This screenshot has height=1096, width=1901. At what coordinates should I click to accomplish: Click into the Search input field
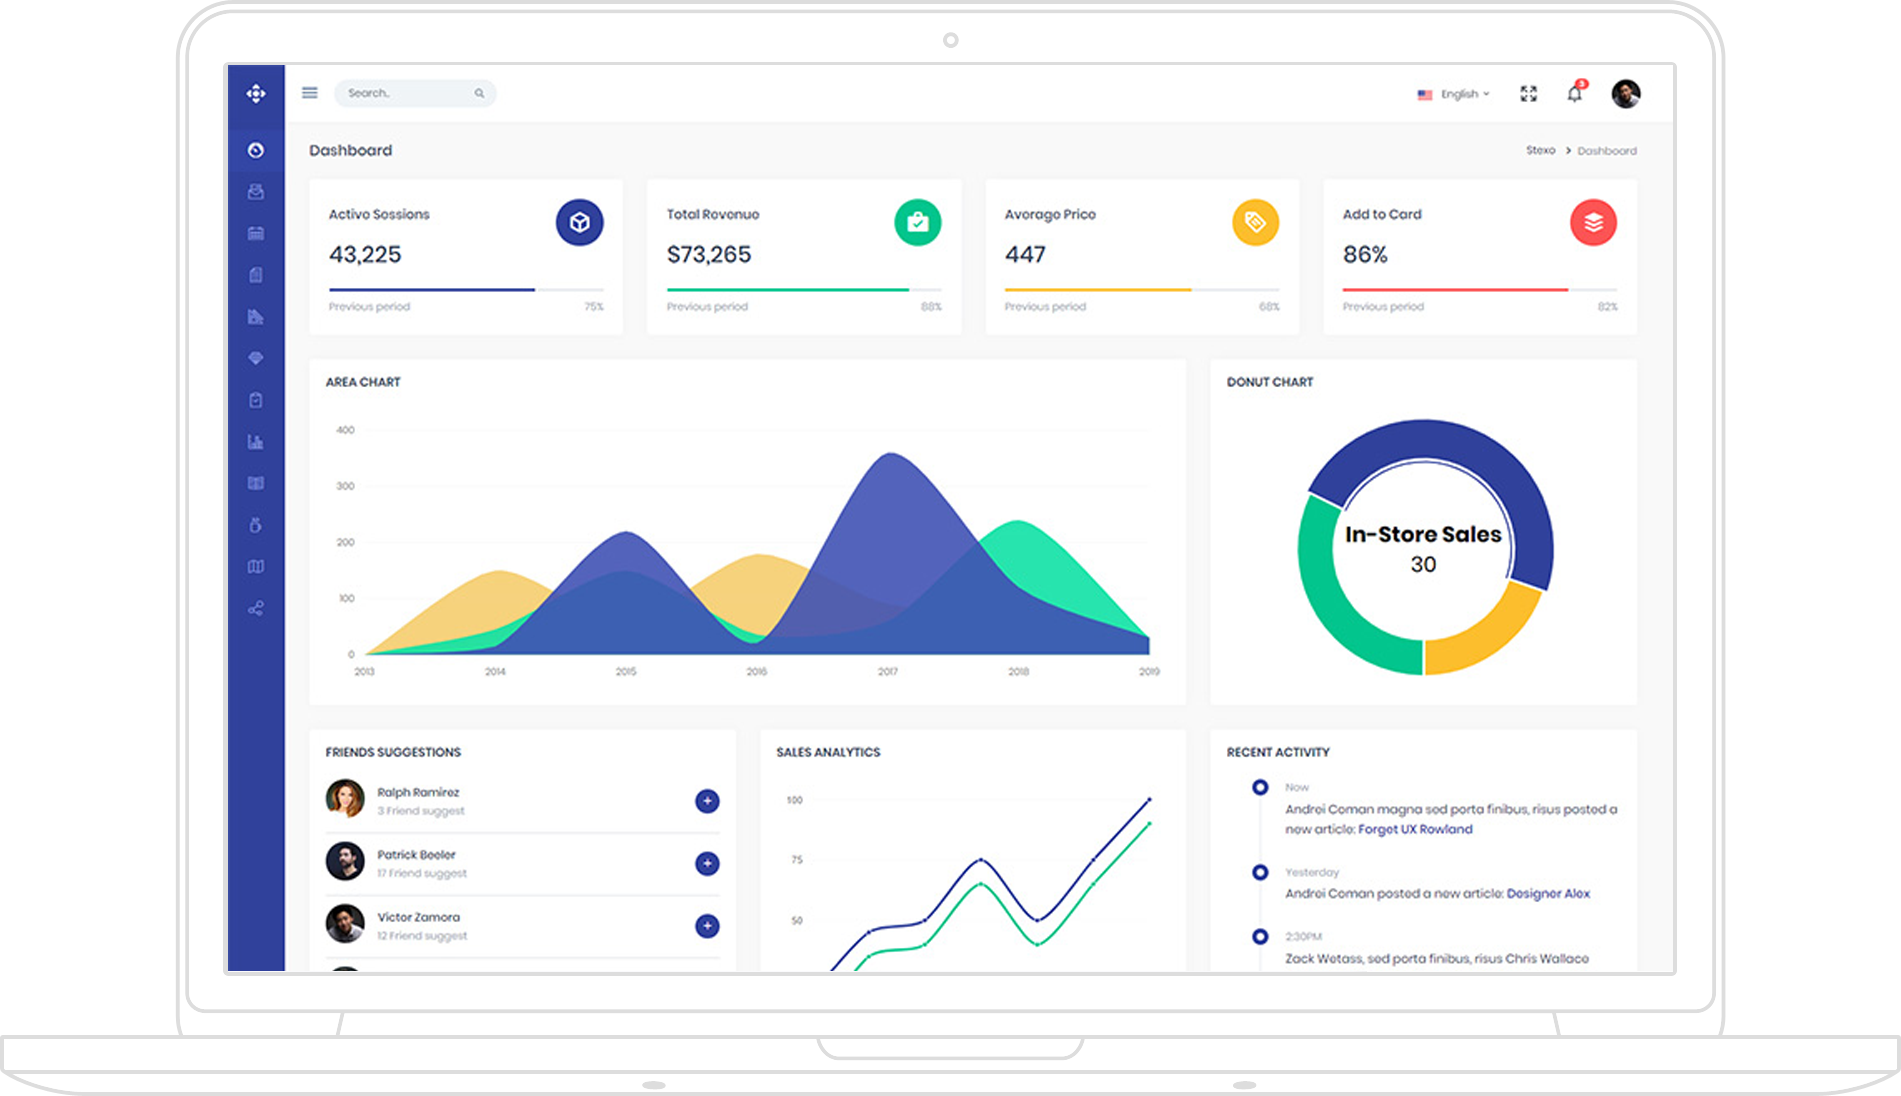click(405, 93)
